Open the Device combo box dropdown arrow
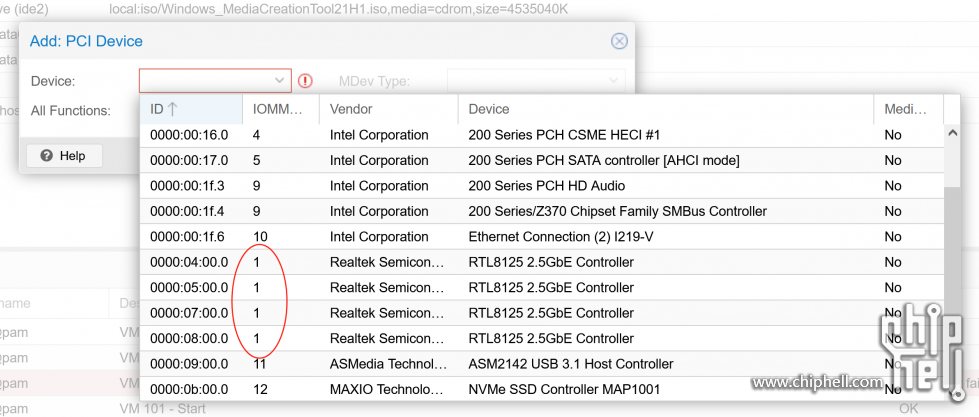The width and height of the screenshot is (979, 417). (x=280, y=81)
